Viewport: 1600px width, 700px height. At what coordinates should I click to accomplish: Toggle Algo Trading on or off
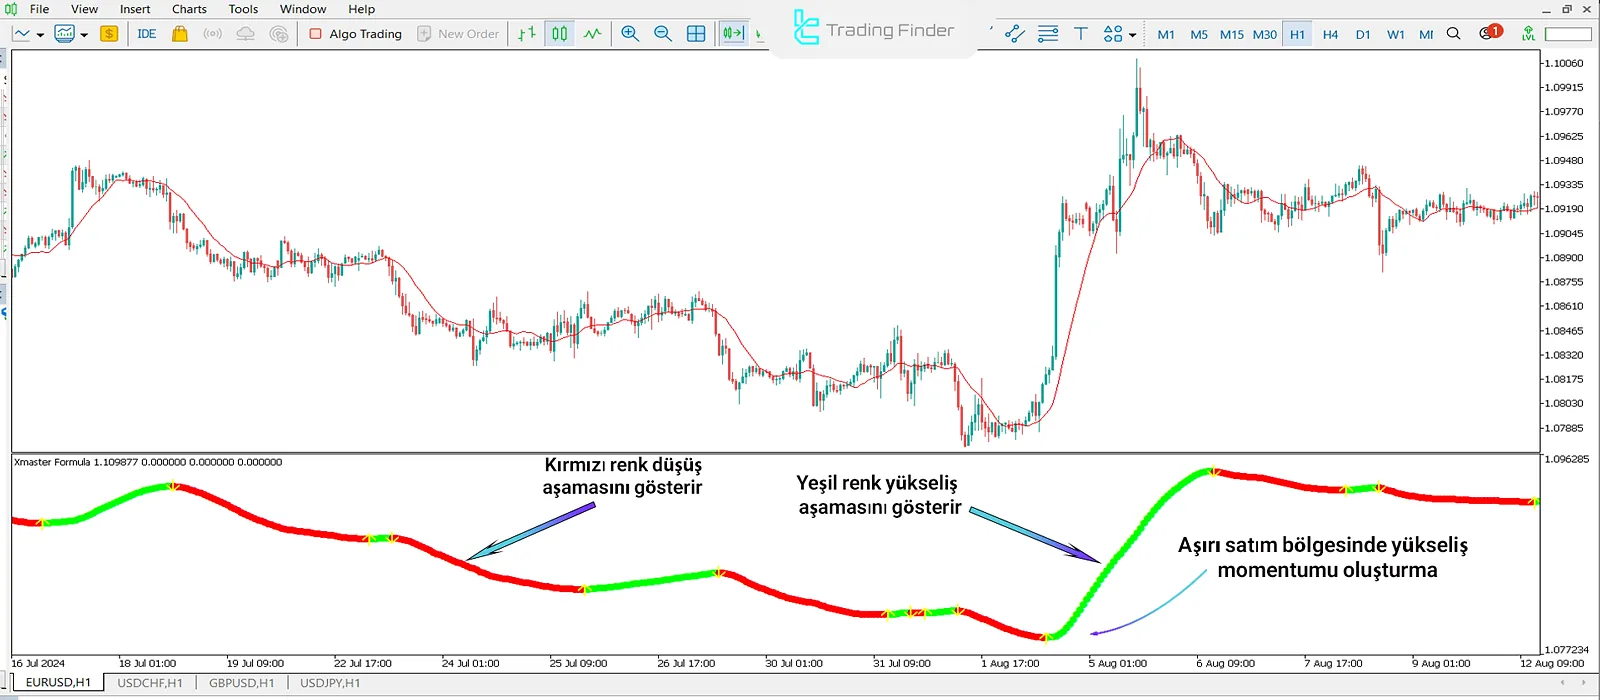pos(355,33)
